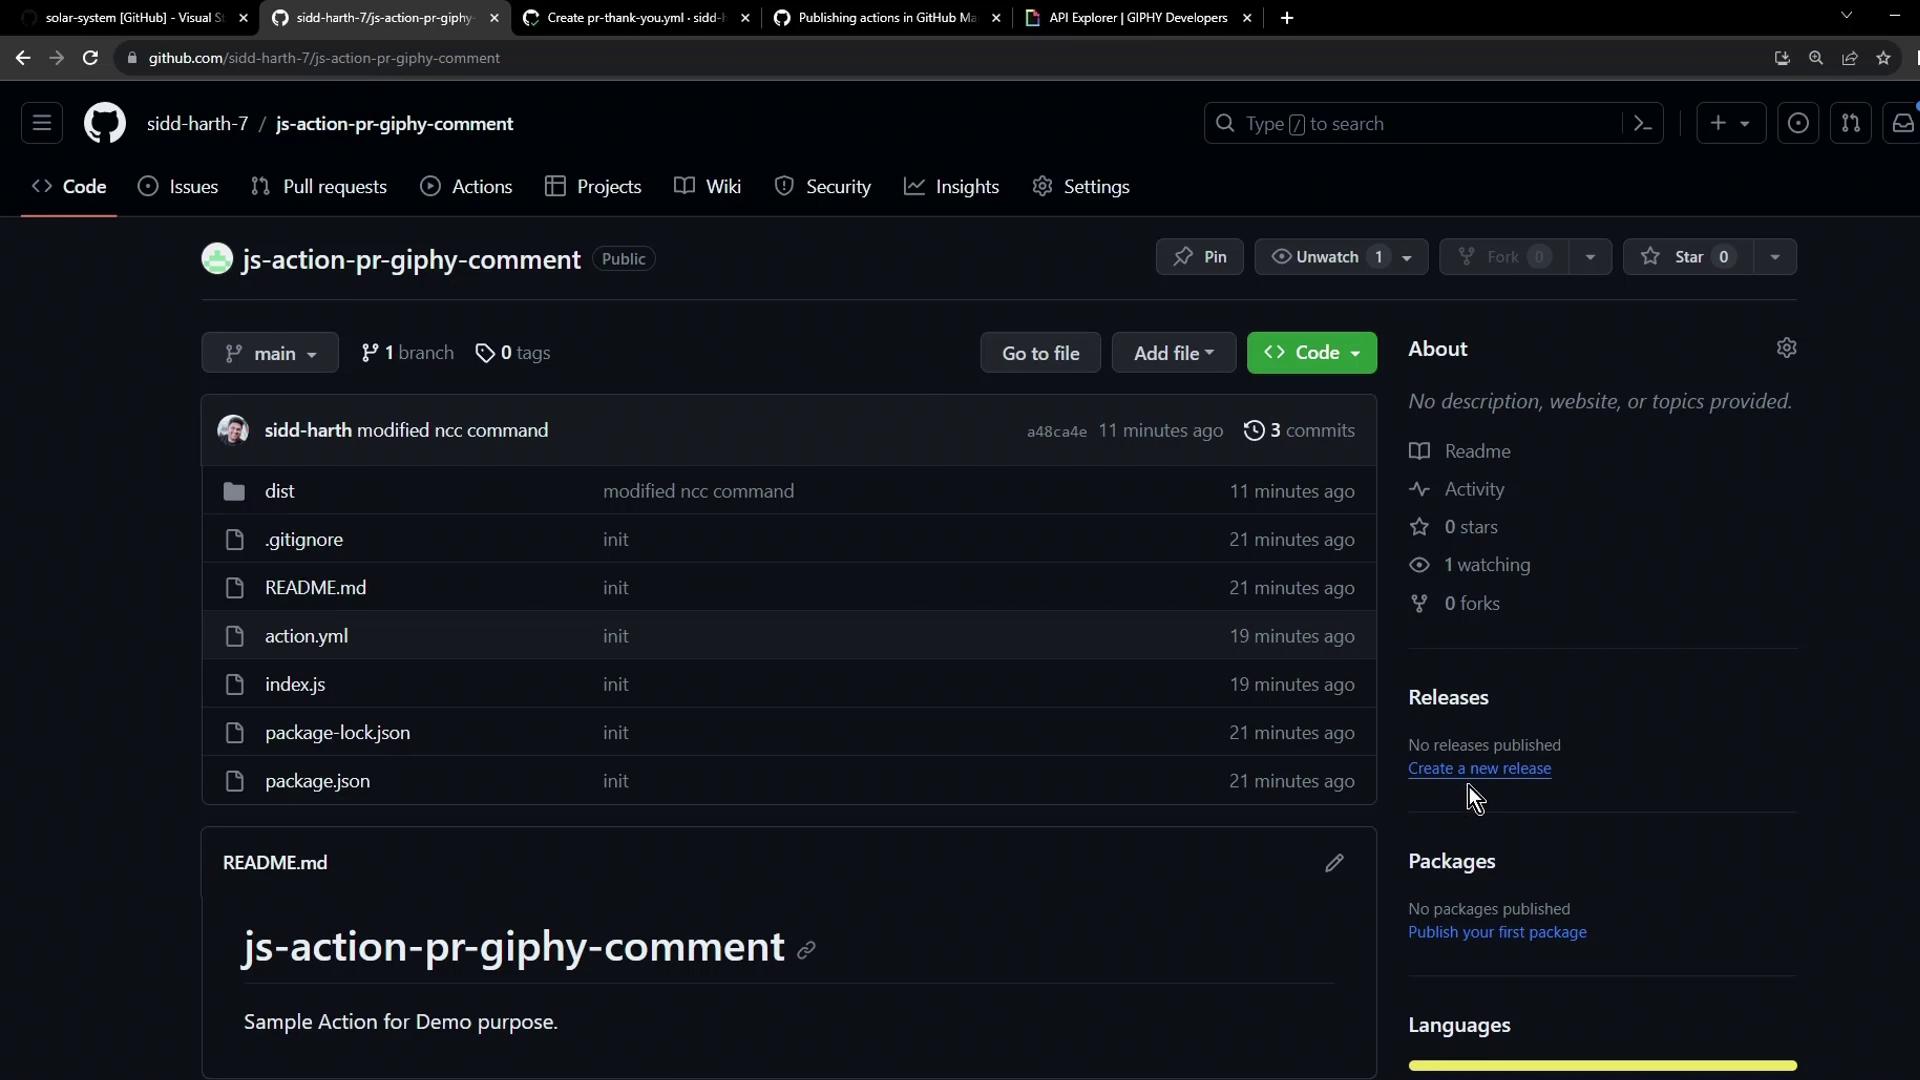Click the issues circle icon in the header
Viewport: 1920px width, 1080px height.
(1797, 124)
